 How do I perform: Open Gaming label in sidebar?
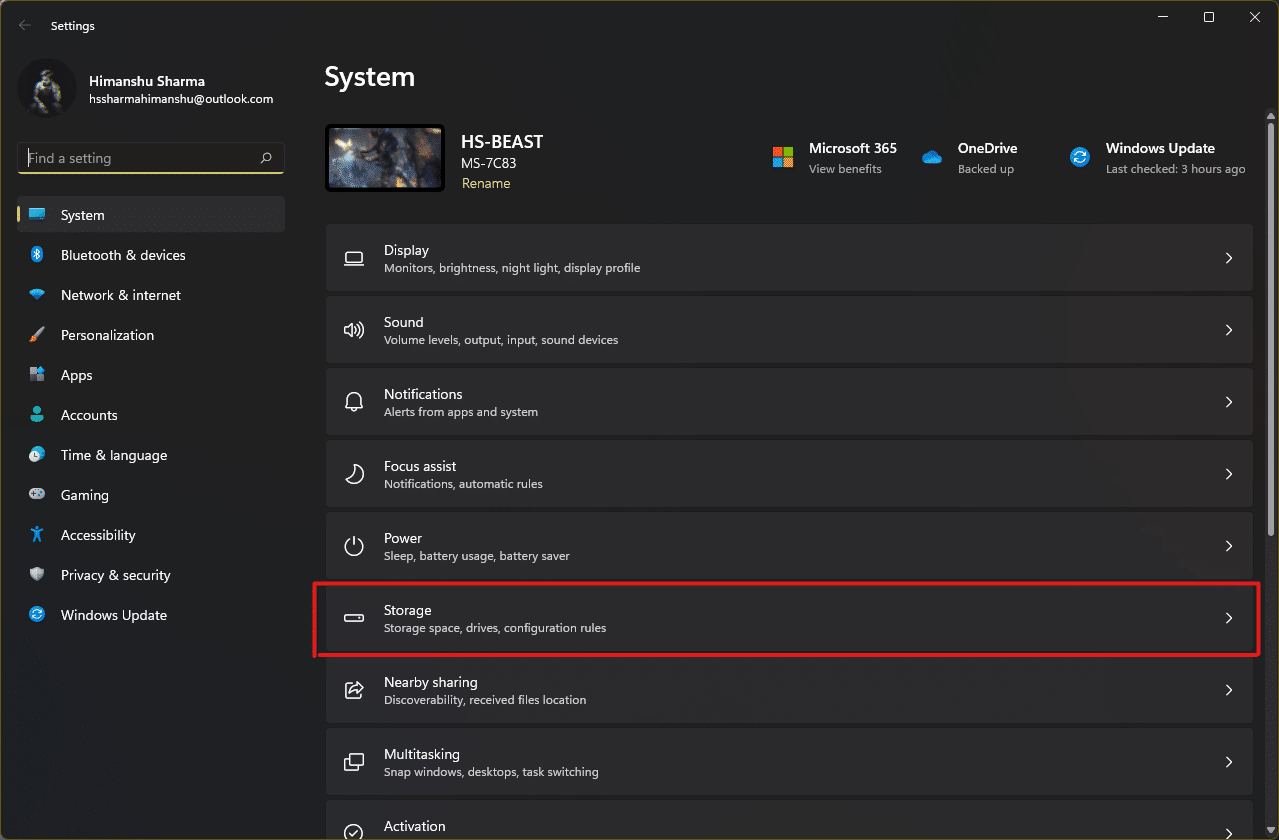85,495
